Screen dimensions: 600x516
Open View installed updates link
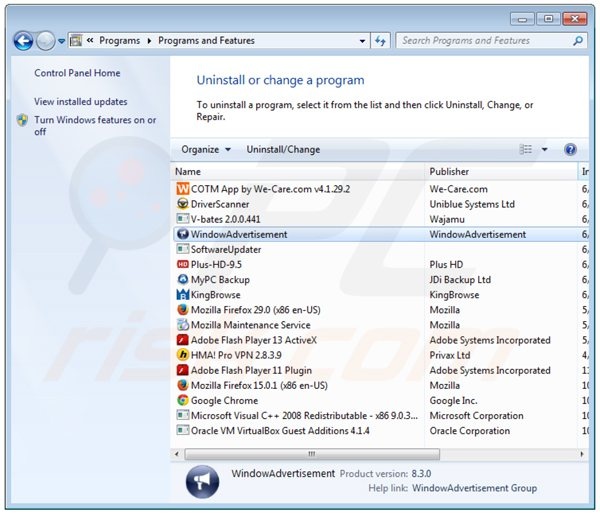coord(81,102)
